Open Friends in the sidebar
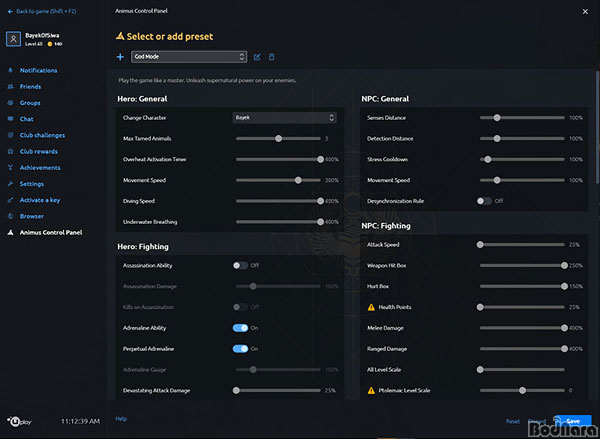 coord(30,86)
